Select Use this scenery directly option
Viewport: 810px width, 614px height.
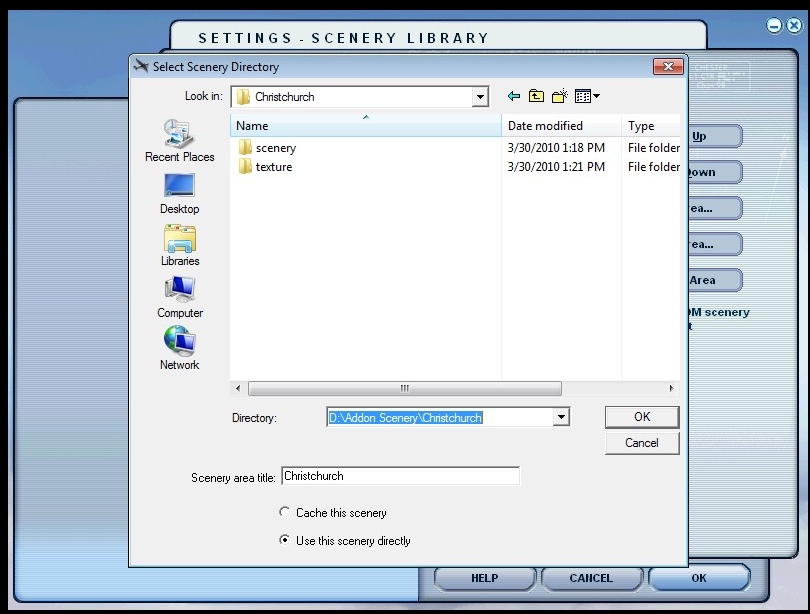[x=285, y=541]
